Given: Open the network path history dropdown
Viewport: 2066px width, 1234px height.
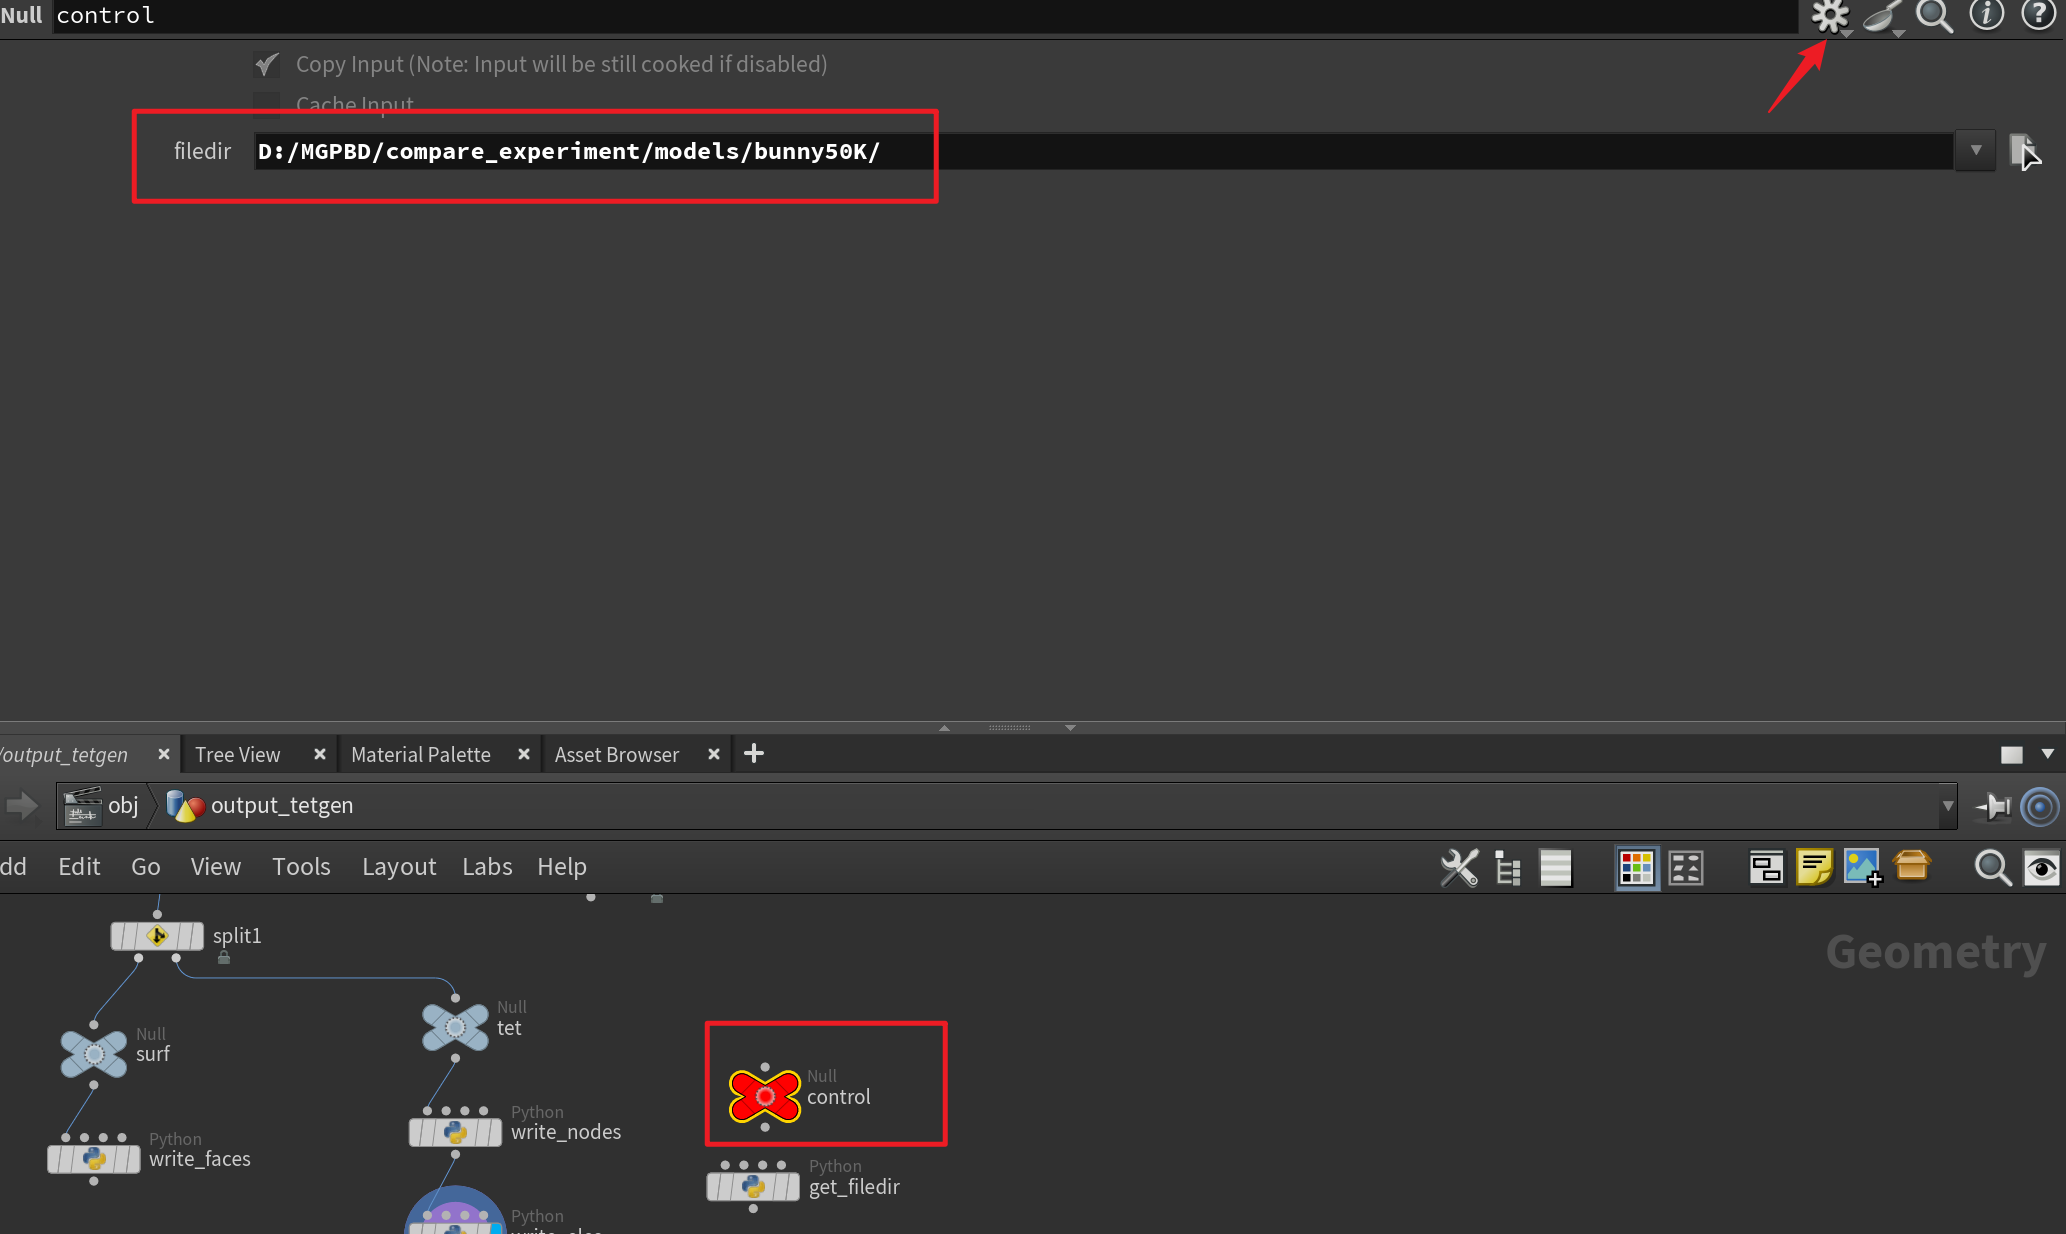Looking at the screenshot, I should pos(1947,806).
